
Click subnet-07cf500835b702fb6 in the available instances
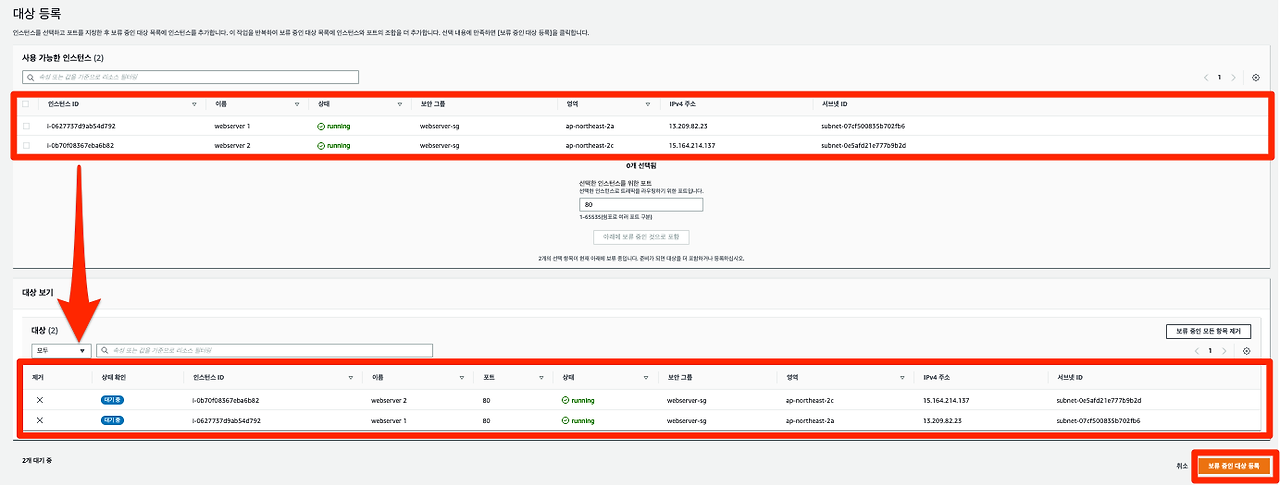pyautogui.click(x=863, y=127)
